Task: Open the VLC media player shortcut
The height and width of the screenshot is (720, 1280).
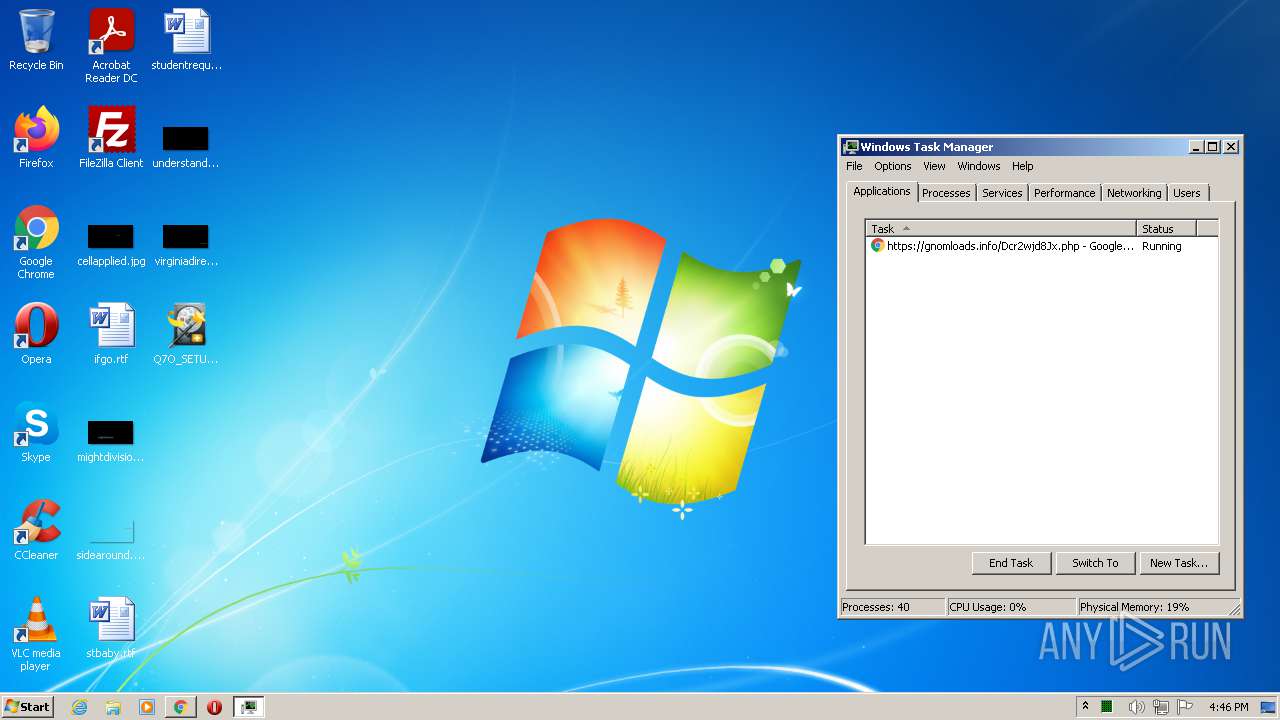Action: (36, 634)
